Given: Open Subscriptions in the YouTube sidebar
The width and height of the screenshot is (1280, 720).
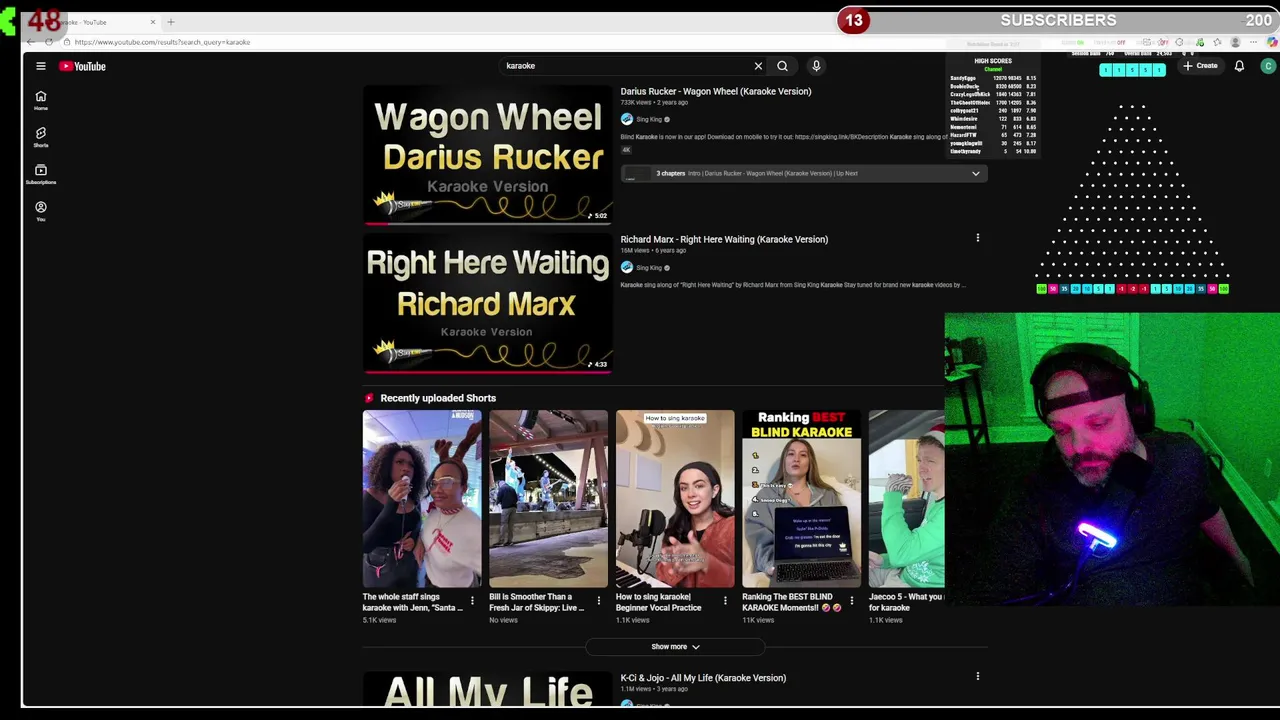Looking at the screenshot, I should click(41, 174).
